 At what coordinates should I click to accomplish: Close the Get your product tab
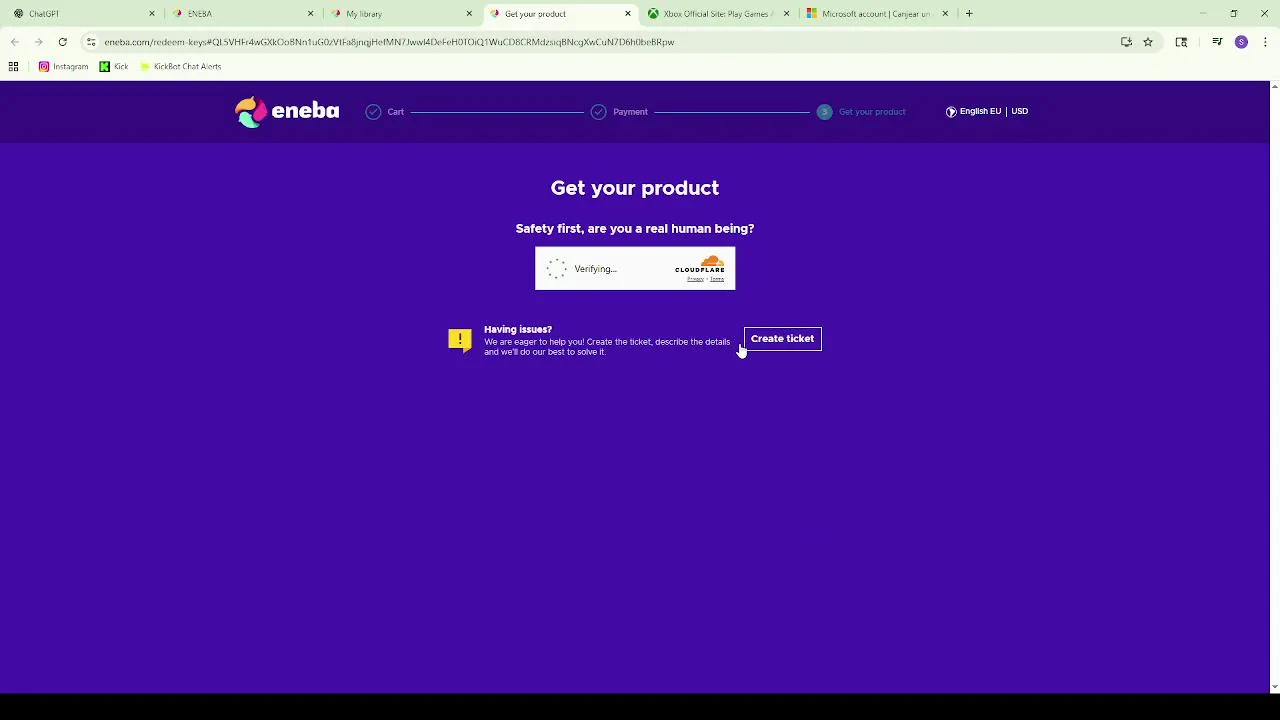(628, 14)
